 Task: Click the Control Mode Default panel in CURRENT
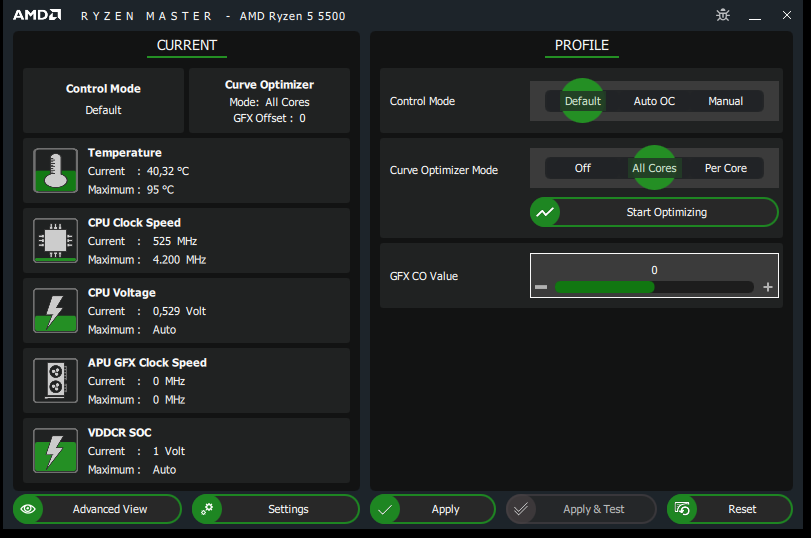pyautogui.click(x=103, y=100)
